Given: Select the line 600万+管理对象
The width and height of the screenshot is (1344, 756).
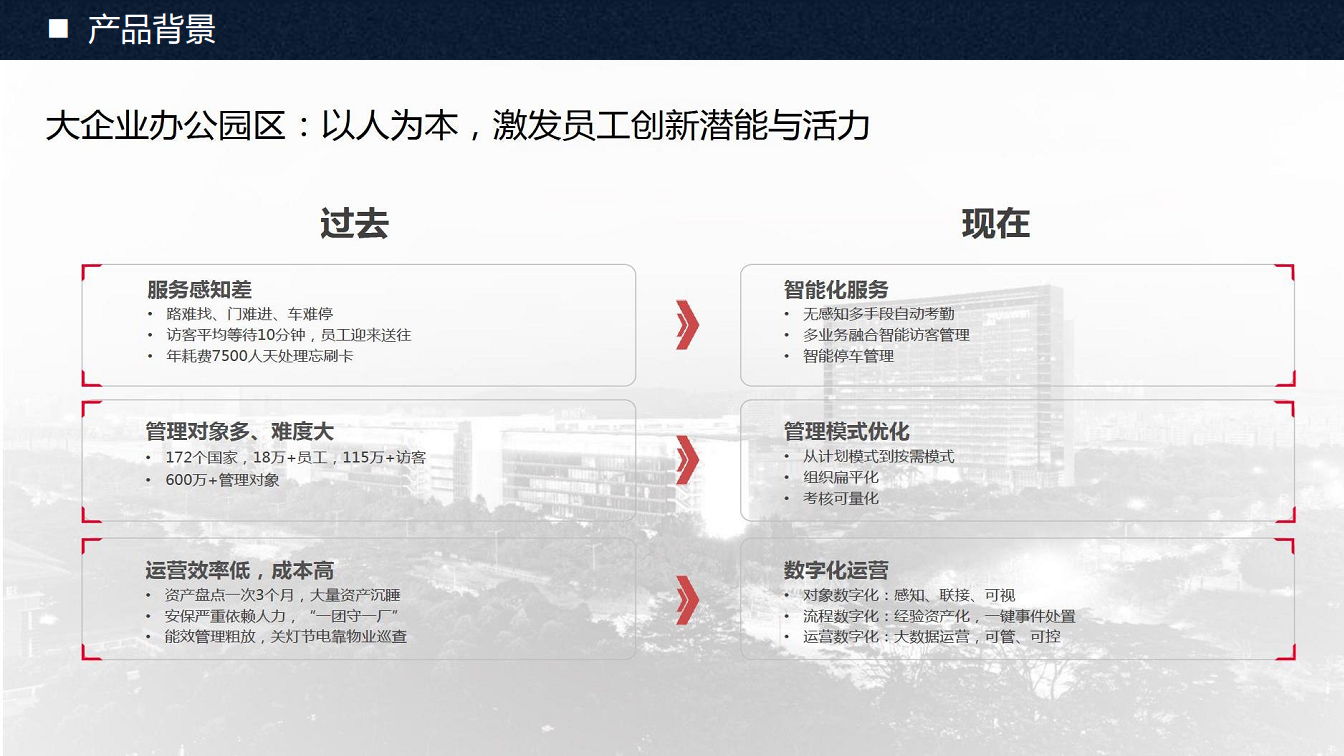Looking at the screenshot, I should [223, 480].
